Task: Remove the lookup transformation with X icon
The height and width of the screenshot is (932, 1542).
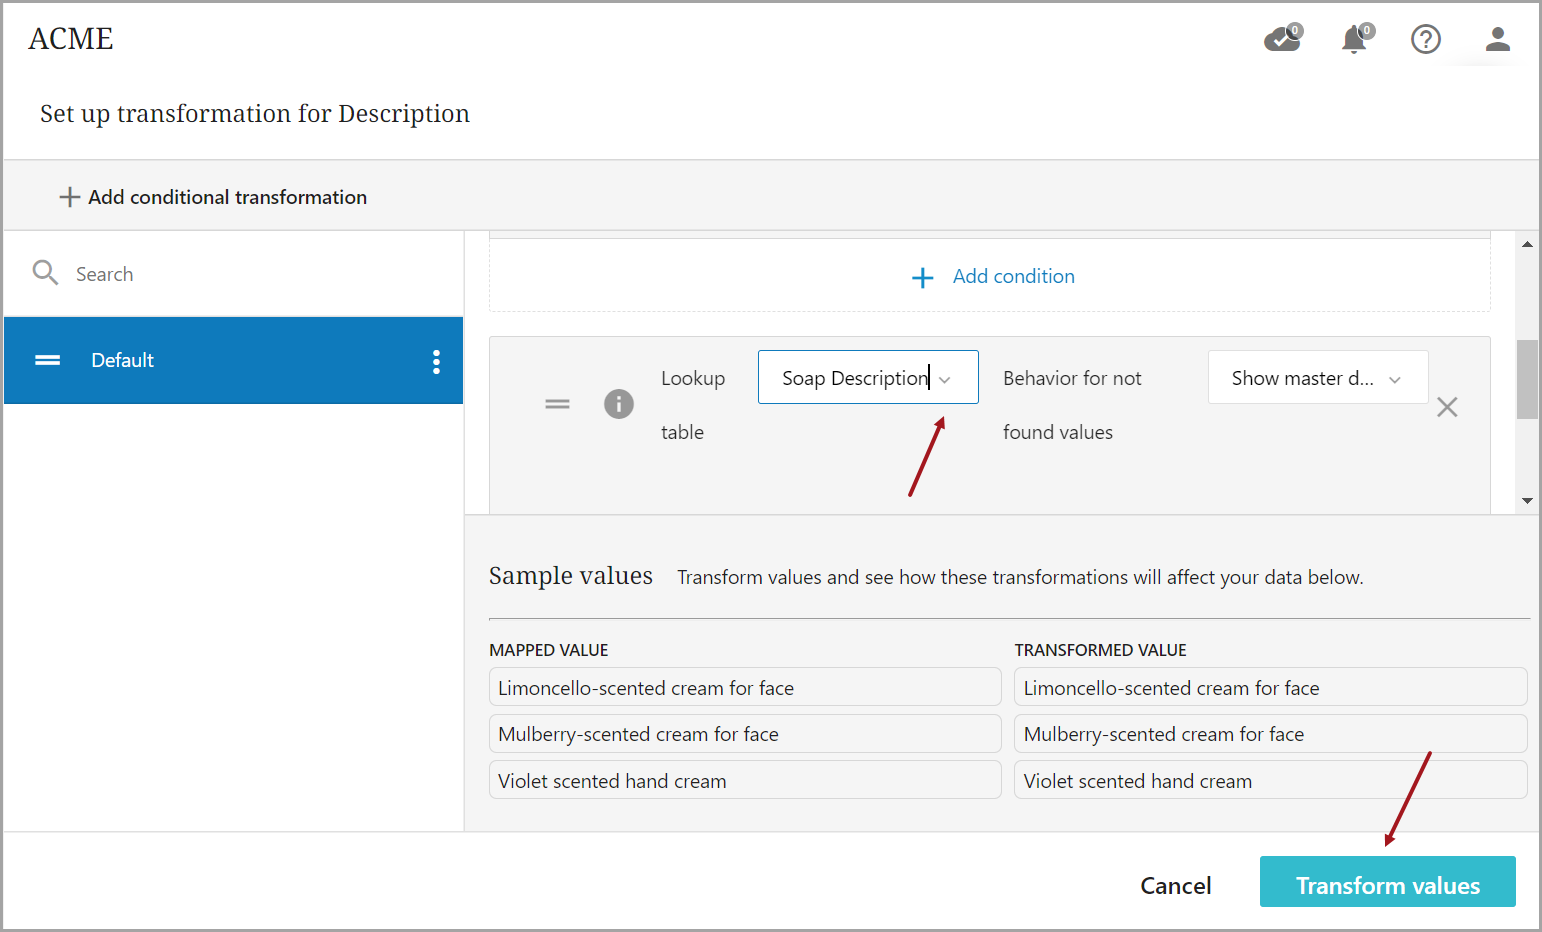Action: coord(1446,407)
